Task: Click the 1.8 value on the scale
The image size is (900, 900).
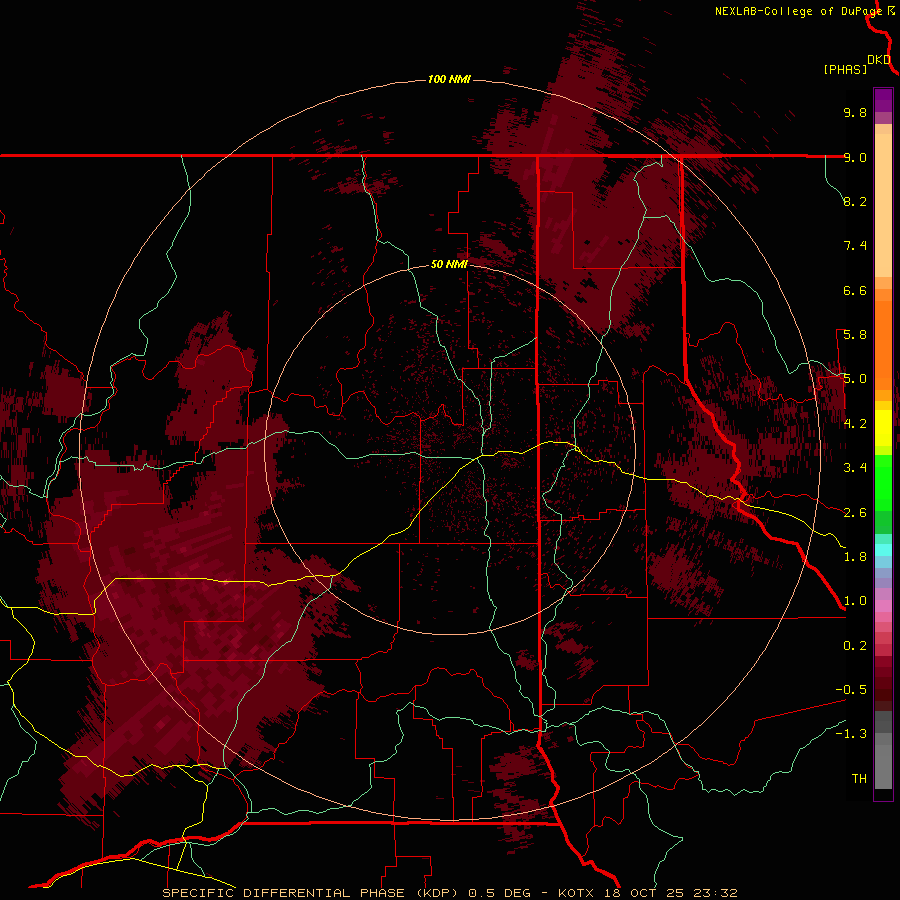Action: 855,557
